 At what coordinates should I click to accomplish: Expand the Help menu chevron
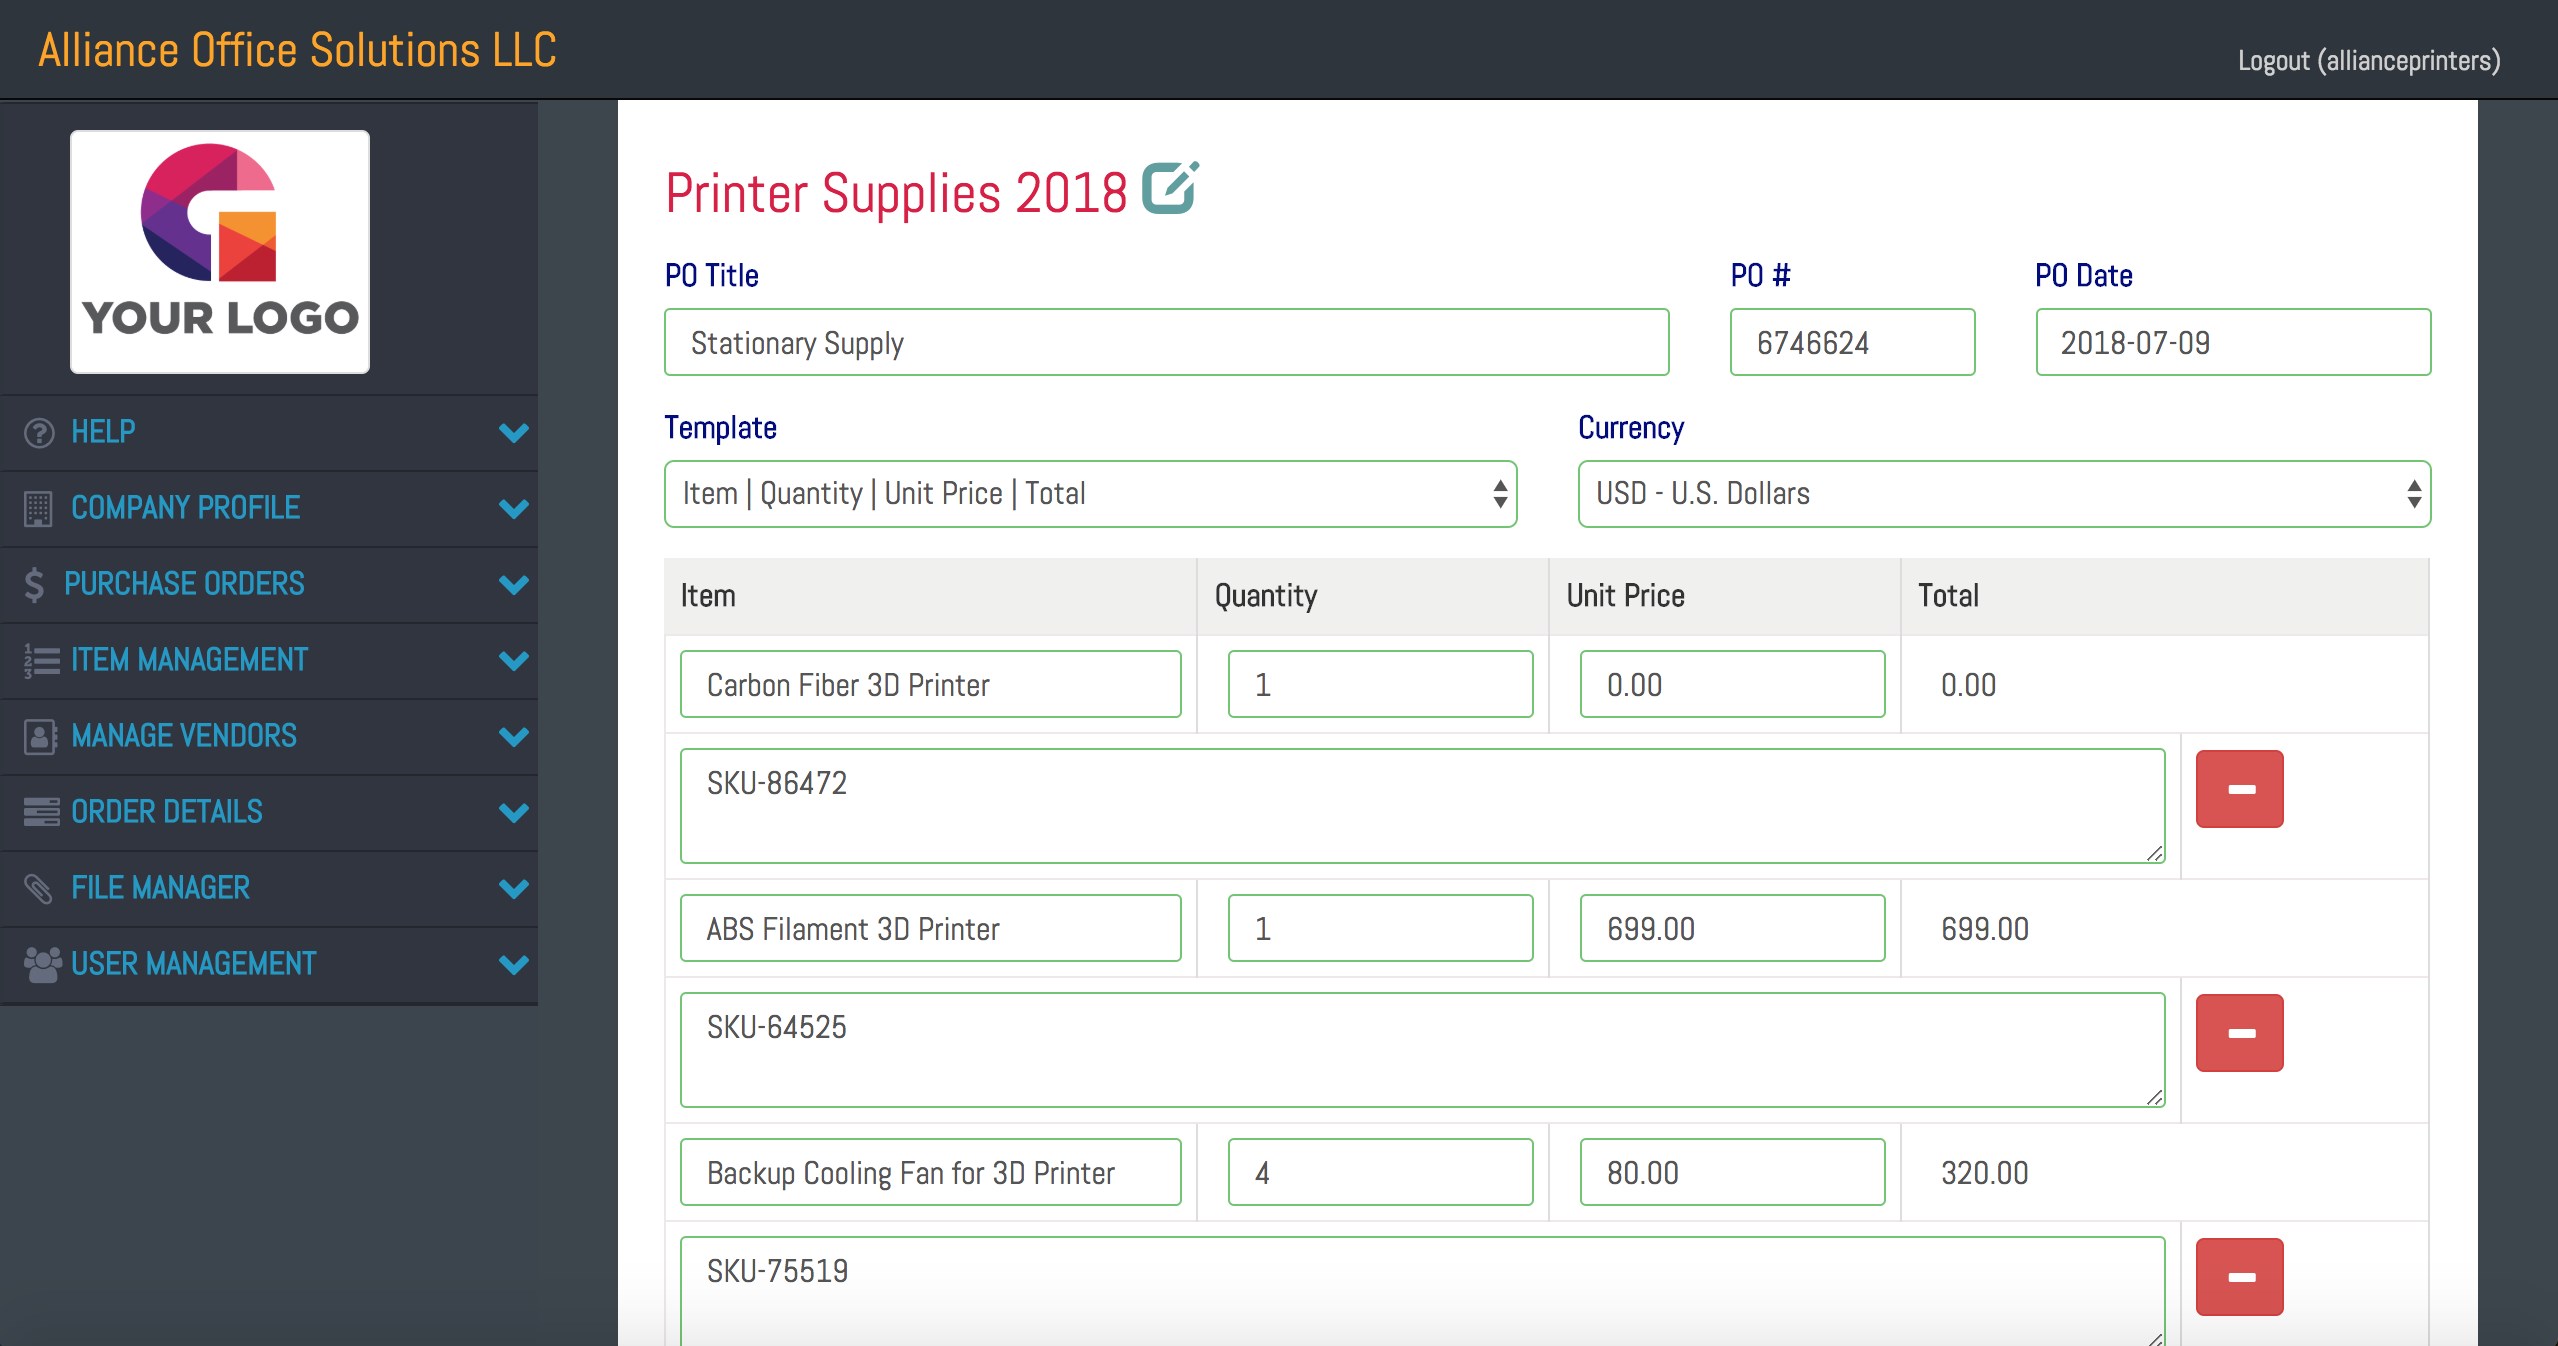click(513, 432)
